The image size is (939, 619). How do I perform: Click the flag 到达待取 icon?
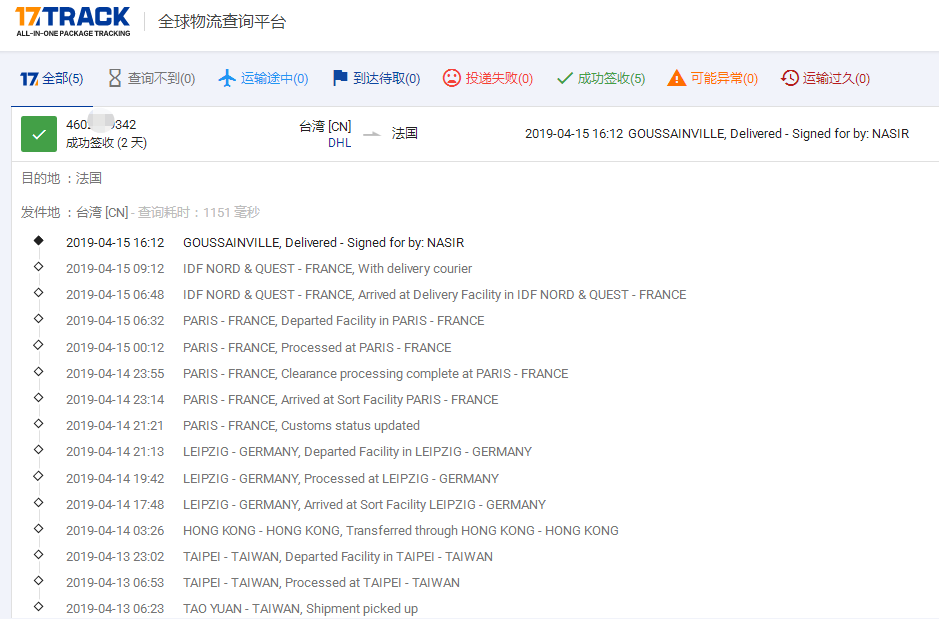click(x=340, y=78)
